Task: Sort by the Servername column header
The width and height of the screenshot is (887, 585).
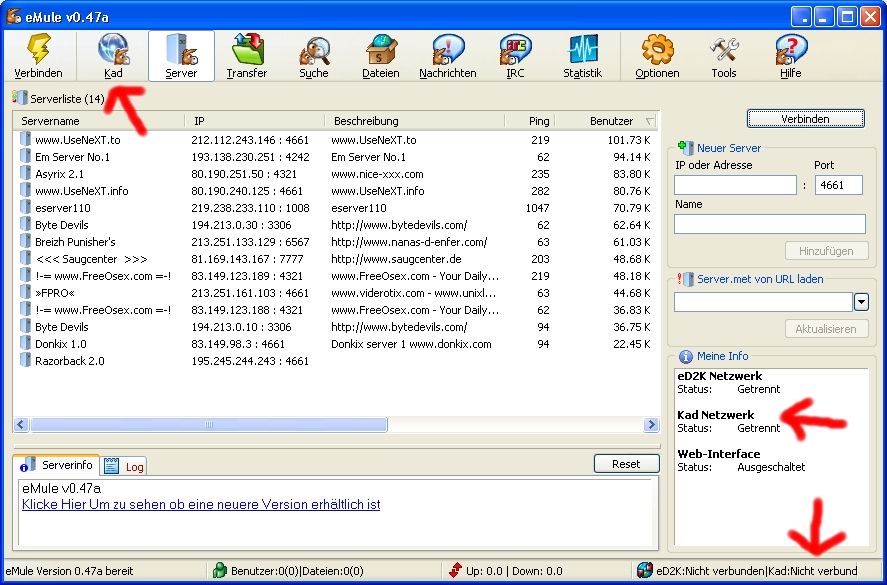Action: [x=99, y=121]
